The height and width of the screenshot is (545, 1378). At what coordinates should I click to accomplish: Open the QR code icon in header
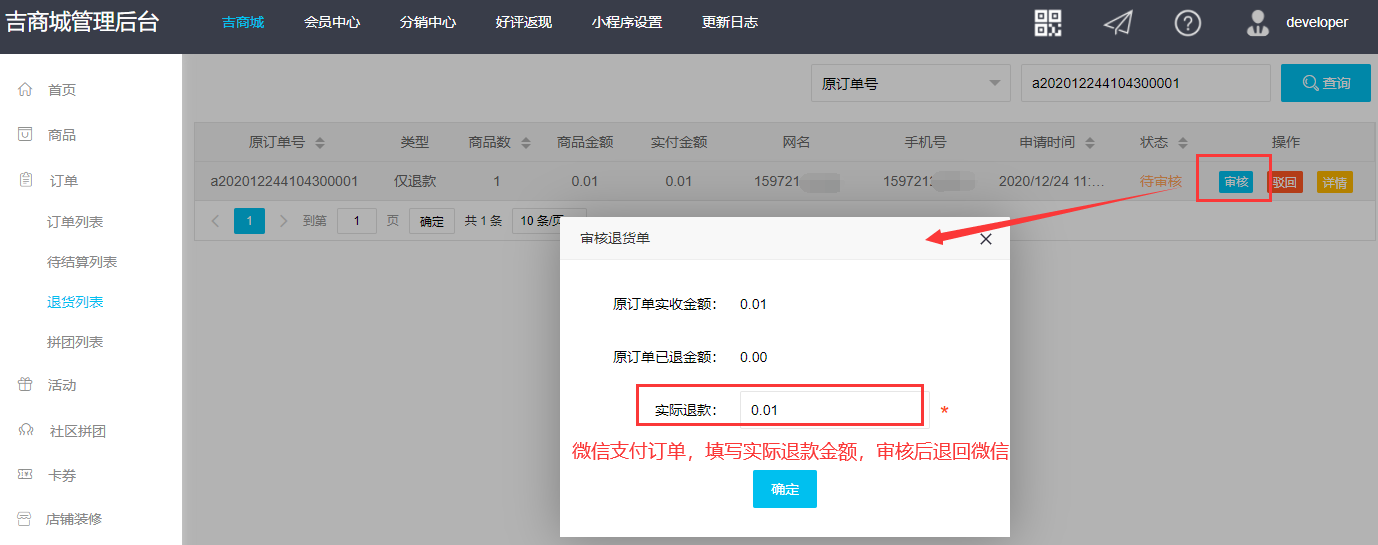click(x=1048, y=23)
